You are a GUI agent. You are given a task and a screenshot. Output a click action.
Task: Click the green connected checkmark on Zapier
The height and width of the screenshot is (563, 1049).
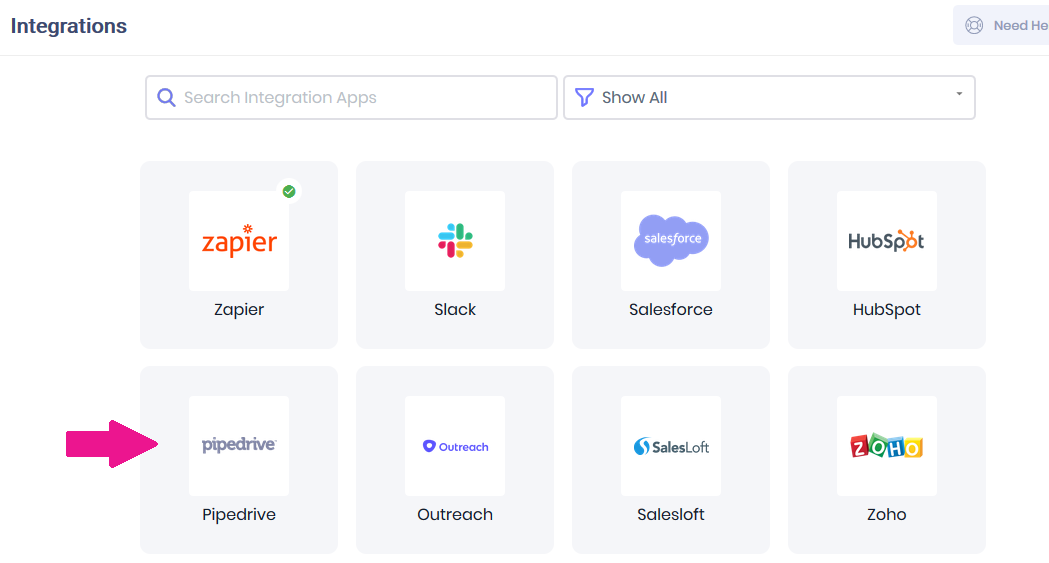289,192
